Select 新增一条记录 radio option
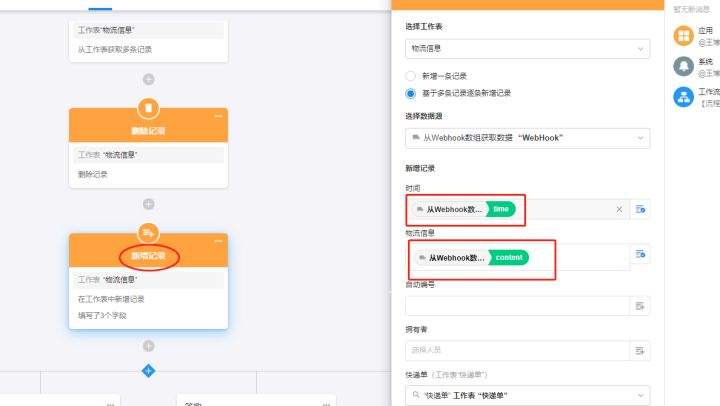 [411, 76]
